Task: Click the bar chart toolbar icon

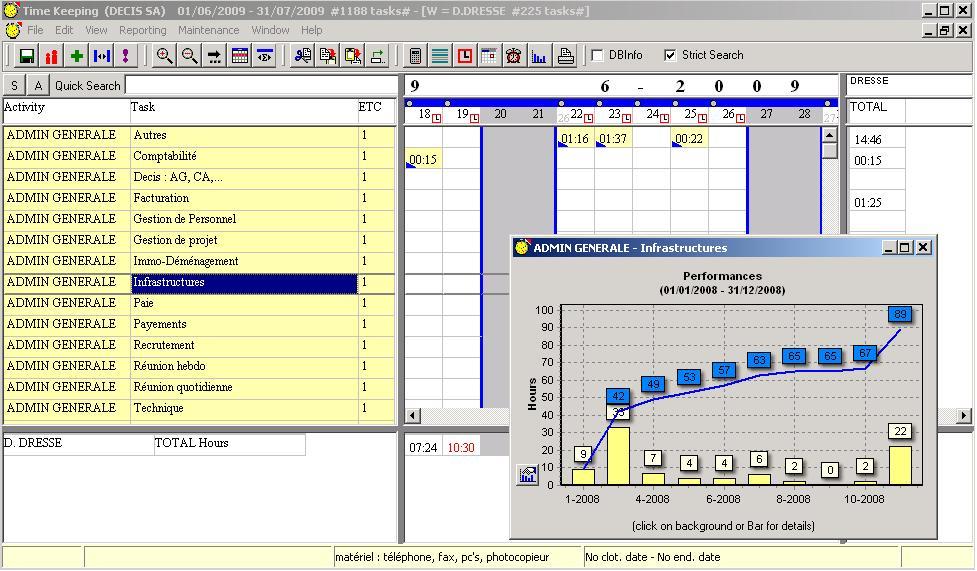Action: point(539,56)
